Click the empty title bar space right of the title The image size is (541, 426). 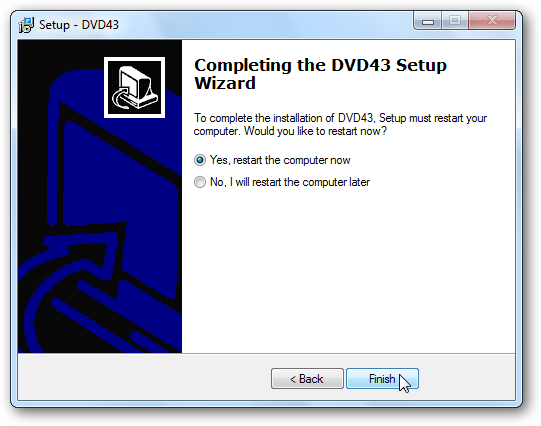coord(266,25)
